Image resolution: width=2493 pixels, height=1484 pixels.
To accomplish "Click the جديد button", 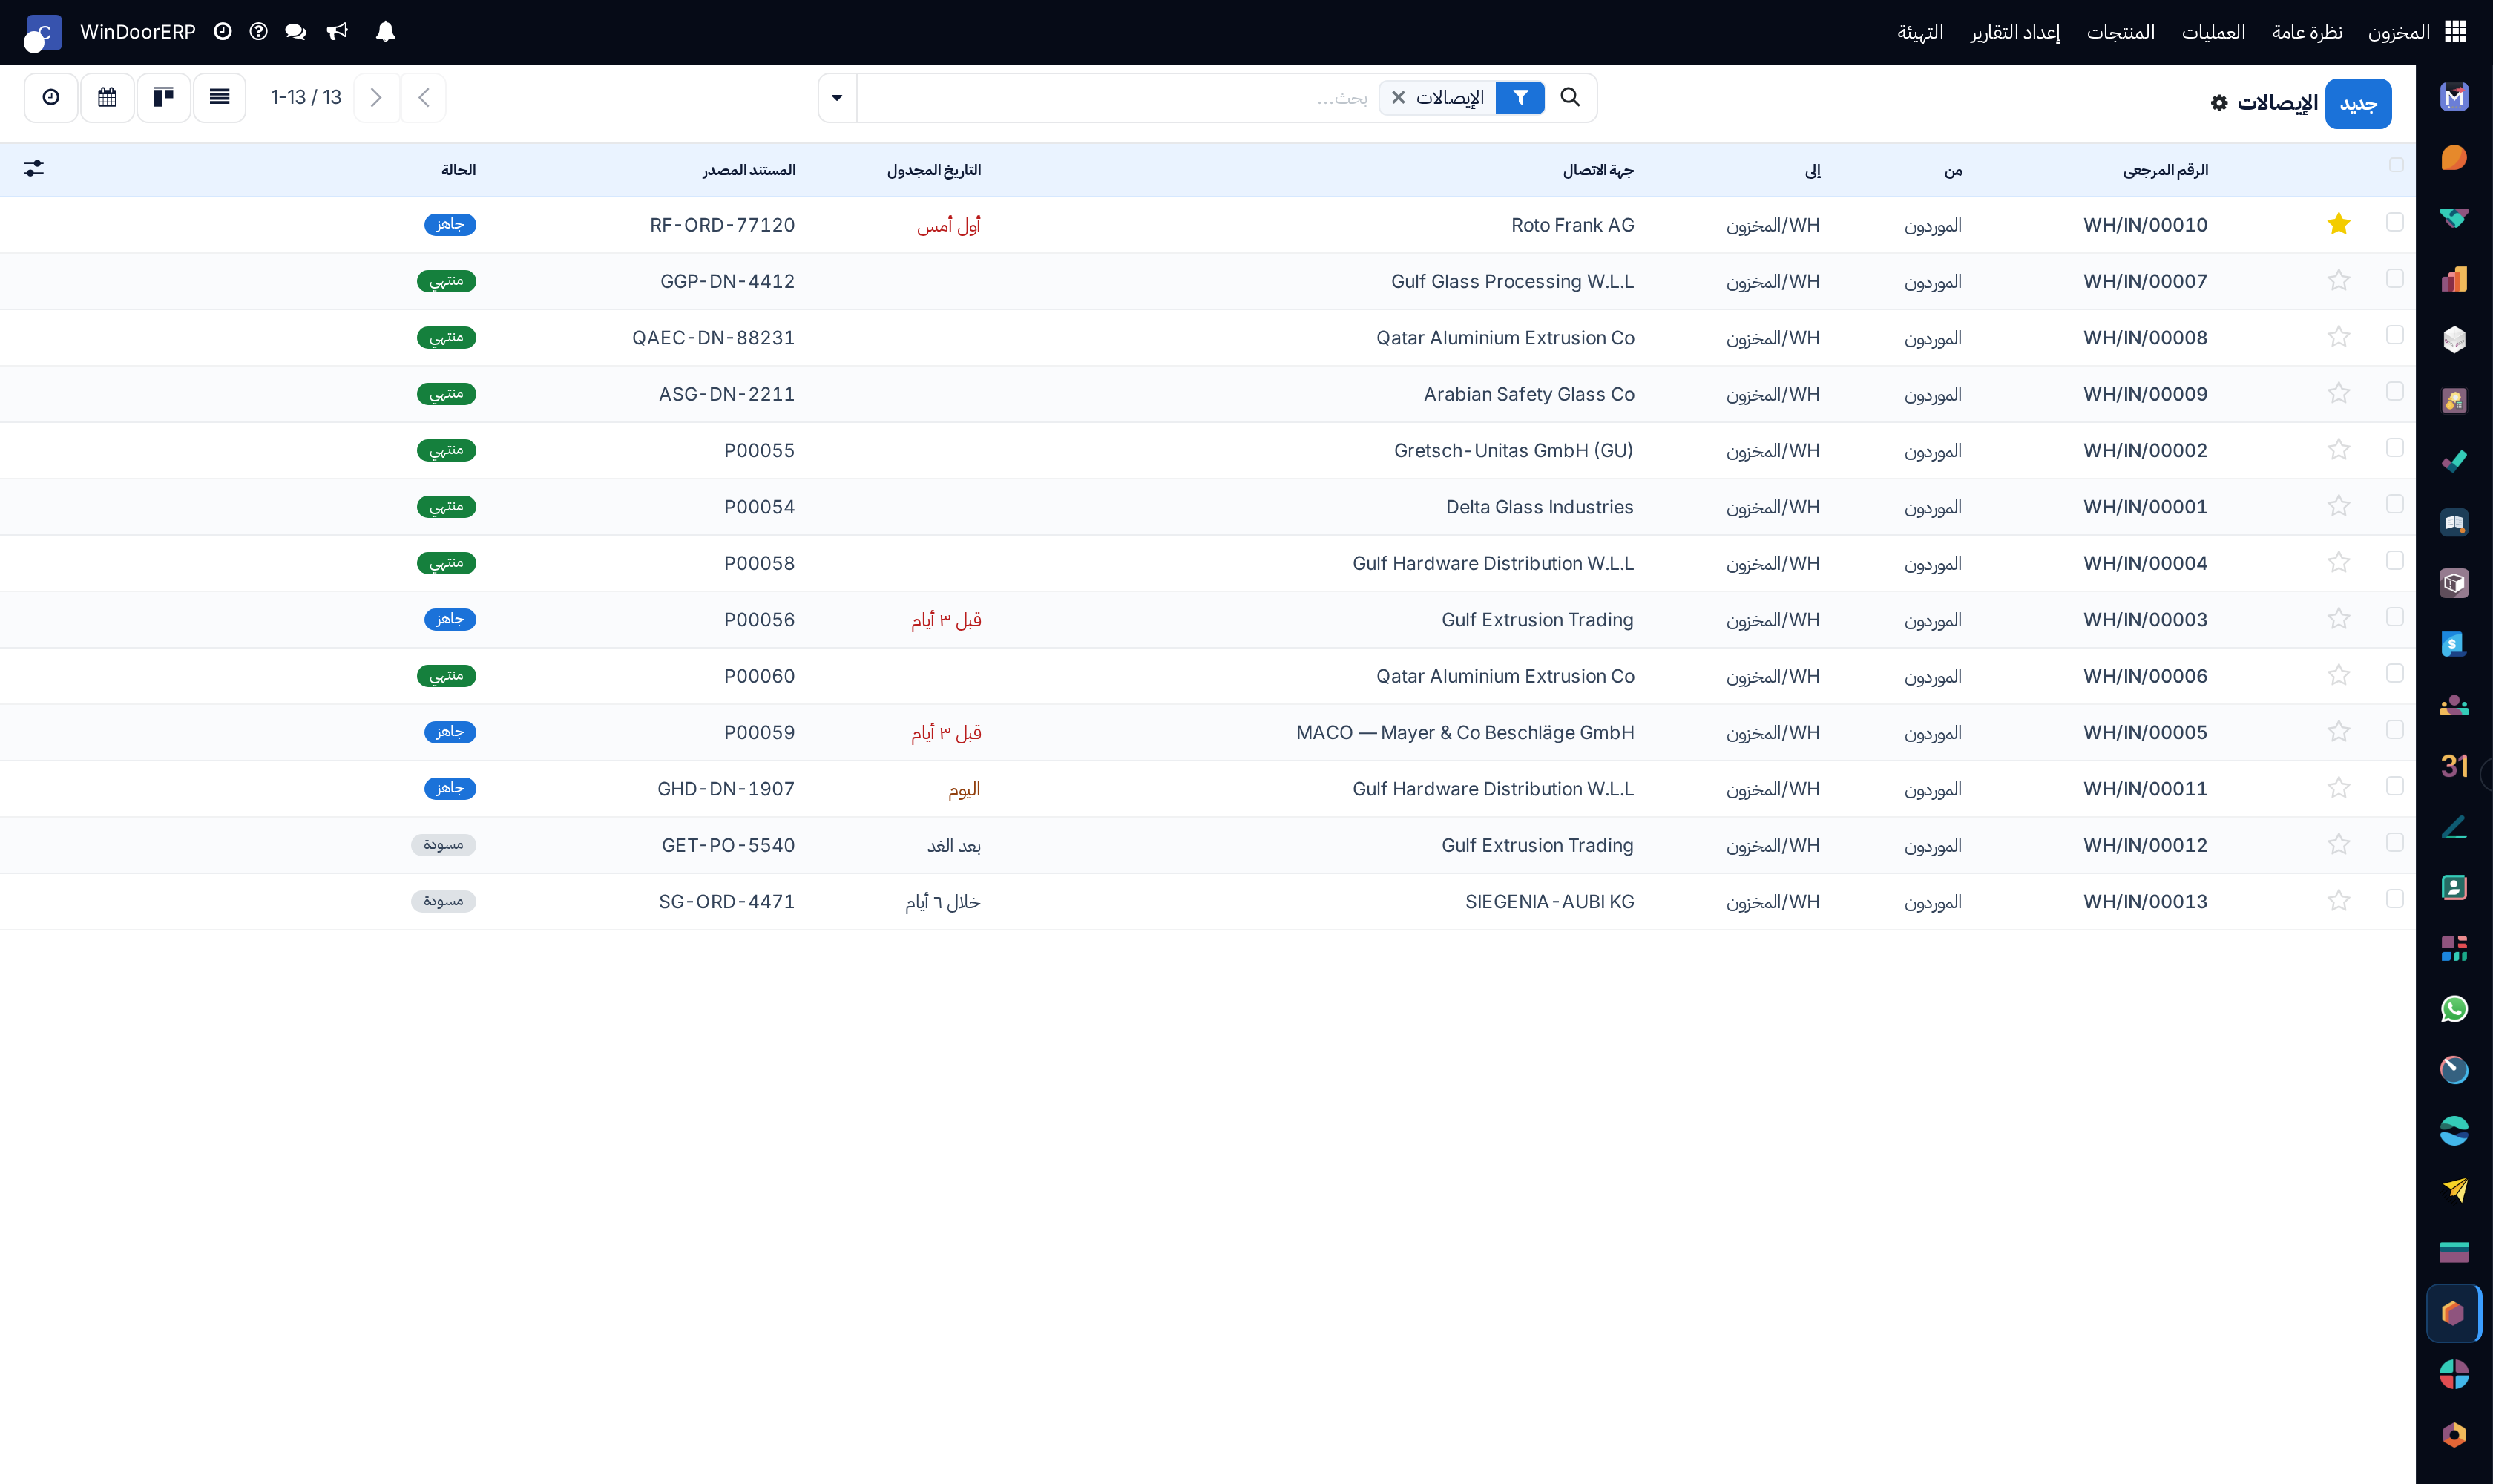I will [x=2358, y=104].
